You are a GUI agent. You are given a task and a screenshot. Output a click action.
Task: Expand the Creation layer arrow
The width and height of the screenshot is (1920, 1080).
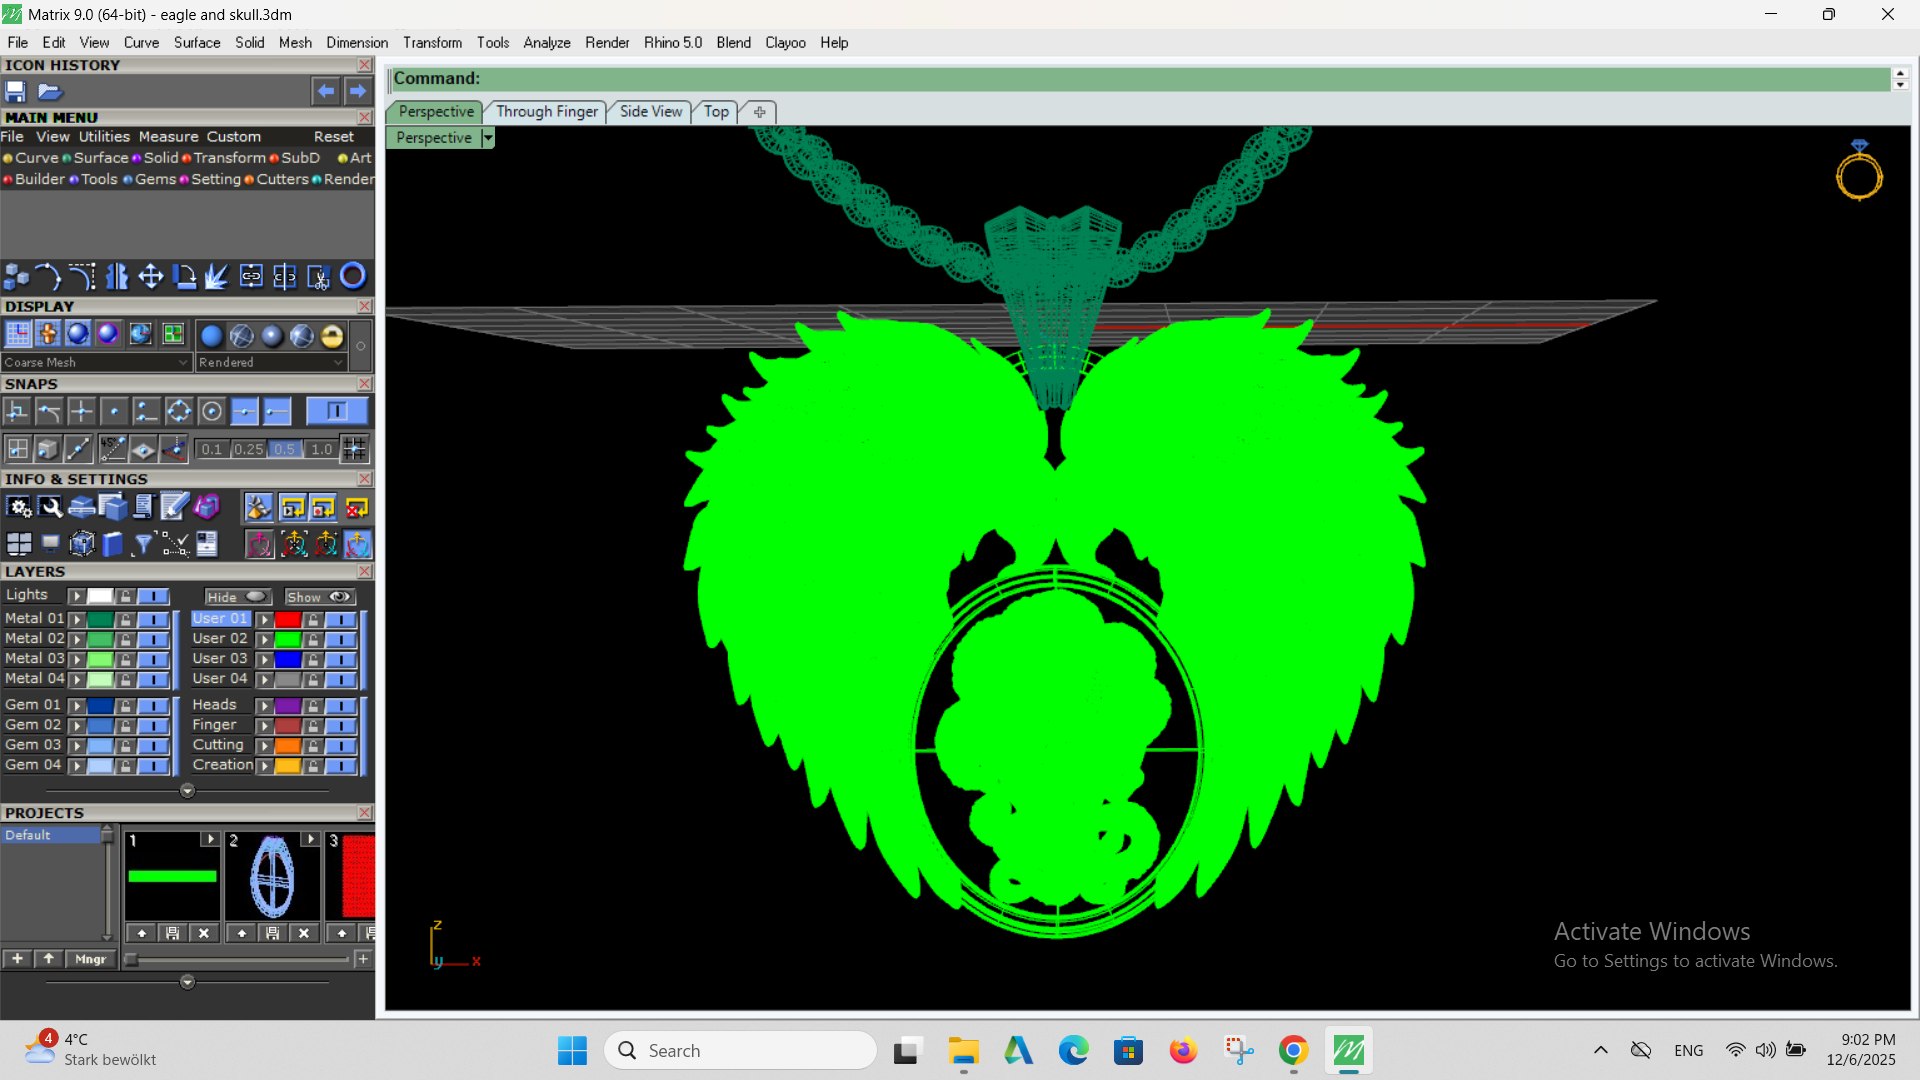coord(264,766)
